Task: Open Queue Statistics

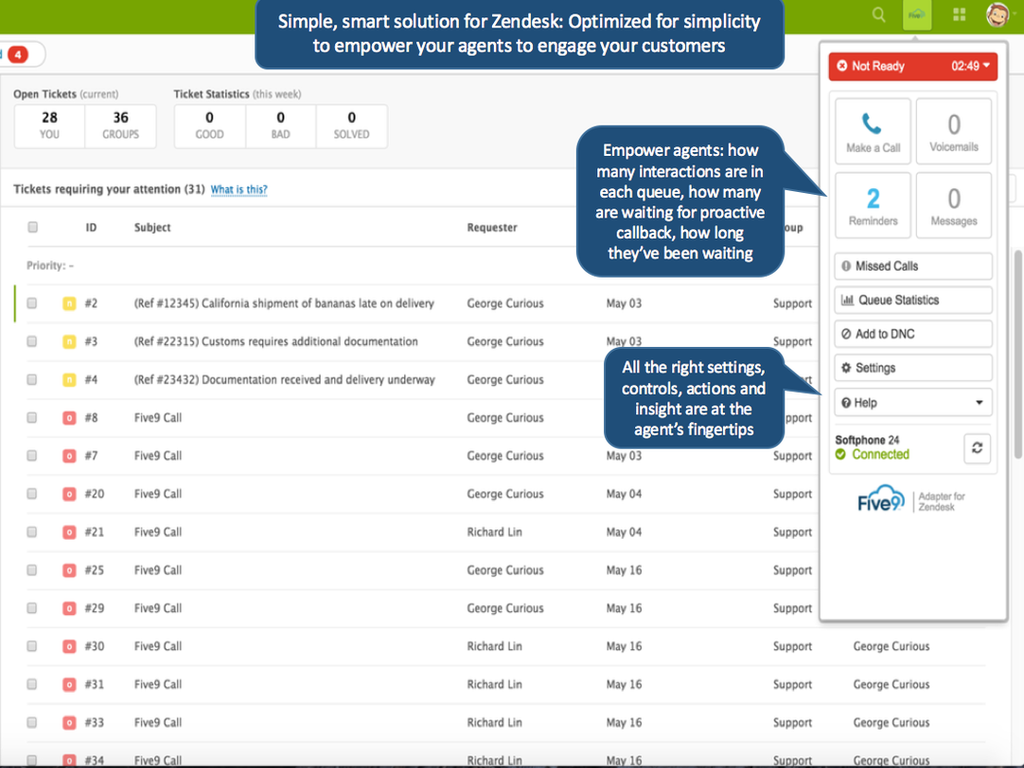Action: coord(913,300)
